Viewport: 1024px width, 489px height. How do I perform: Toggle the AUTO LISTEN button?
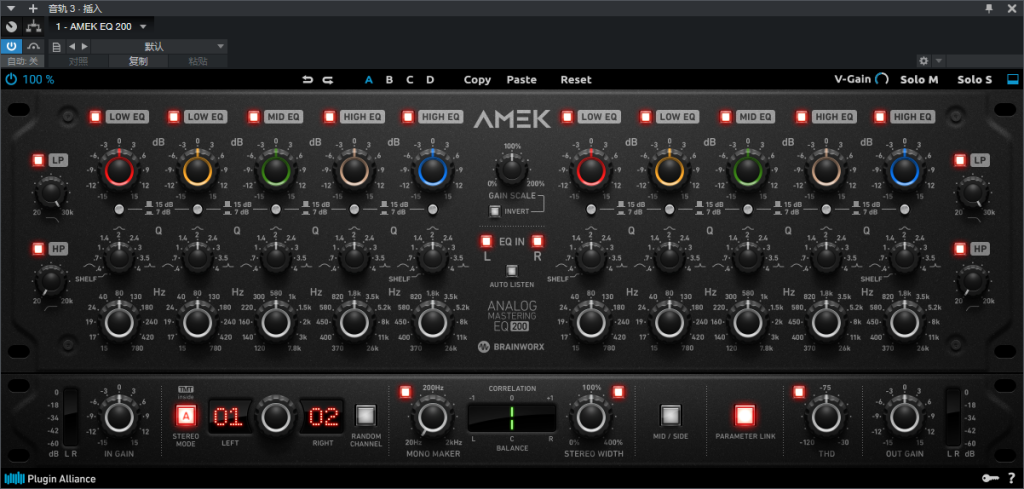coord(511,270)
